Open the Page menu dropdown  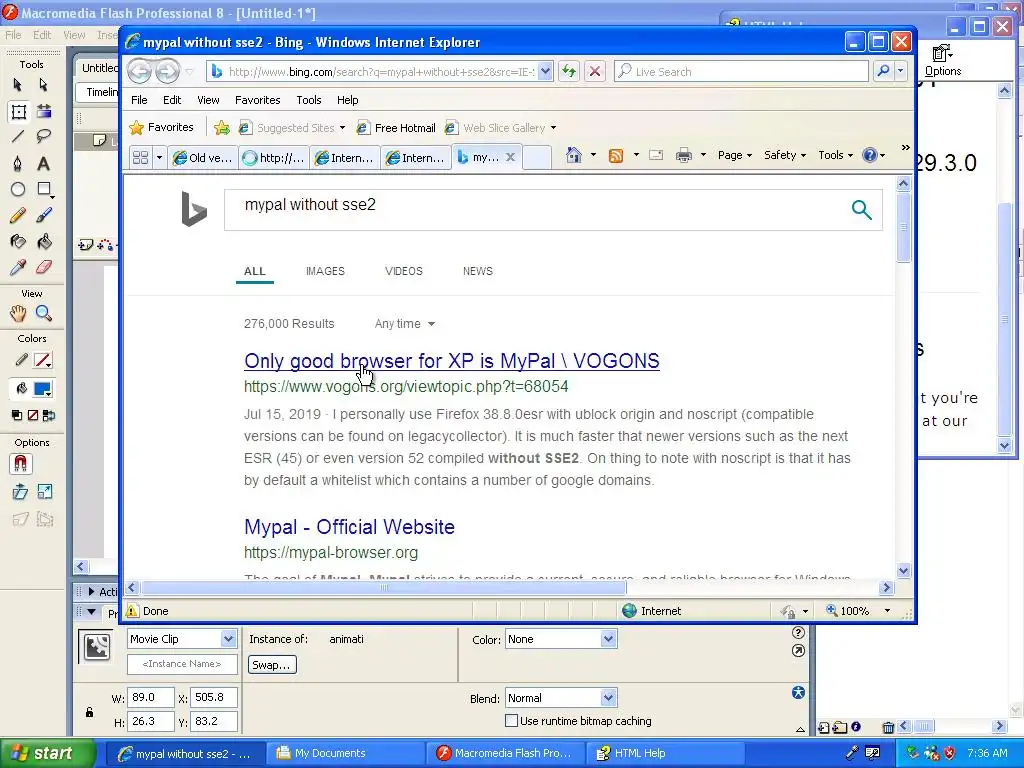(735, 155)
